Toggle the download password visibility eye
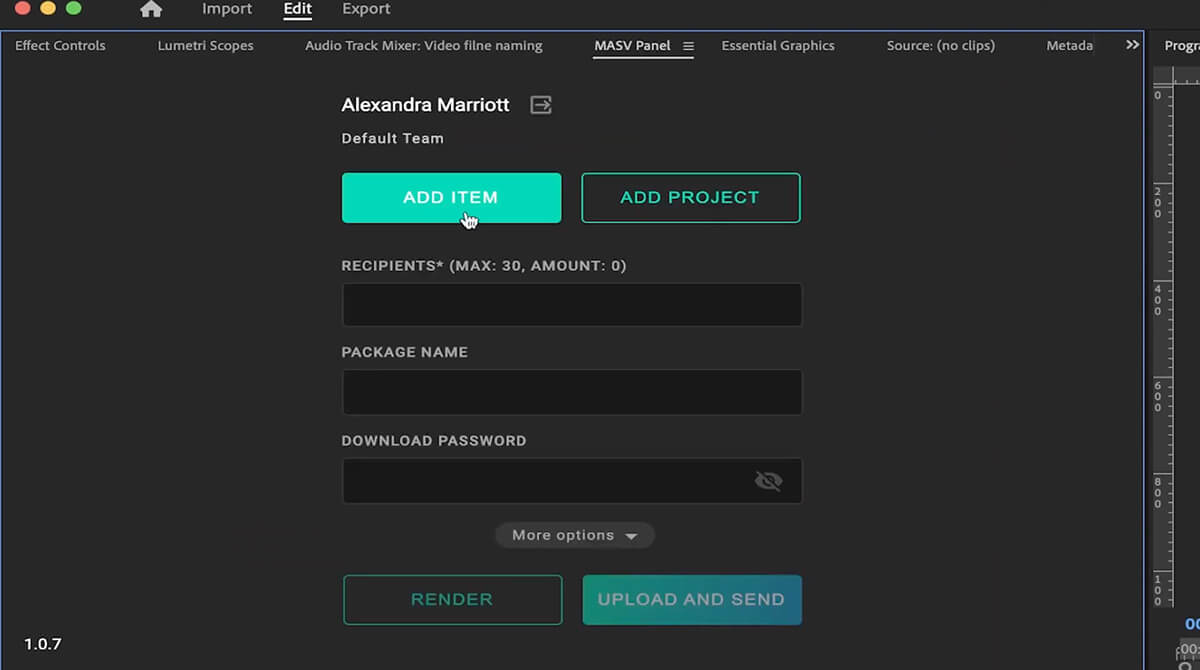Image resolution: width=1200 pixels, height=670 pixels. 768,480
